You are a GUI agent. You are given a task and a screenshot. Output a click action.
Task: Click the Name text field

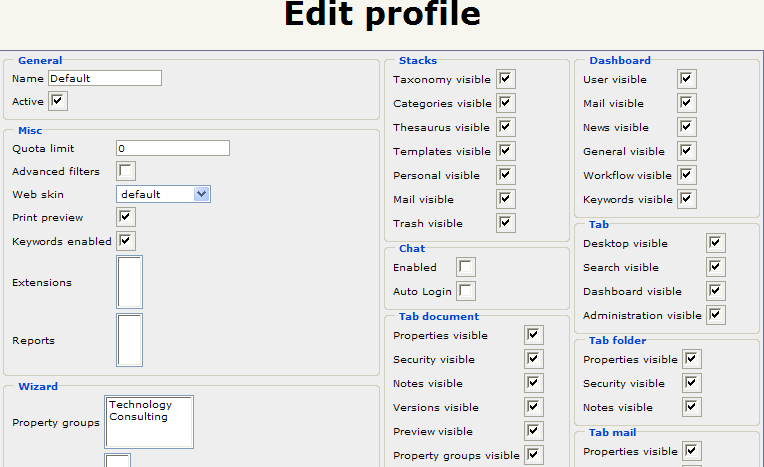click(104, 78)
